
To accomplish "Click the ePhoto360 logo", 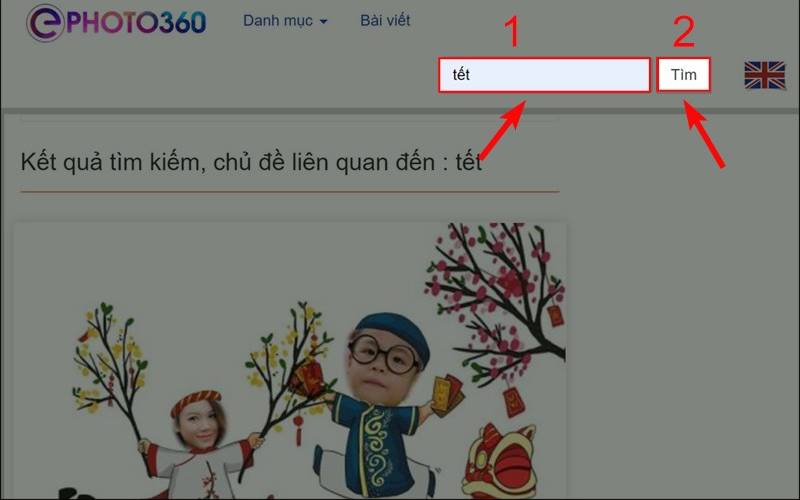I will 116,22.
